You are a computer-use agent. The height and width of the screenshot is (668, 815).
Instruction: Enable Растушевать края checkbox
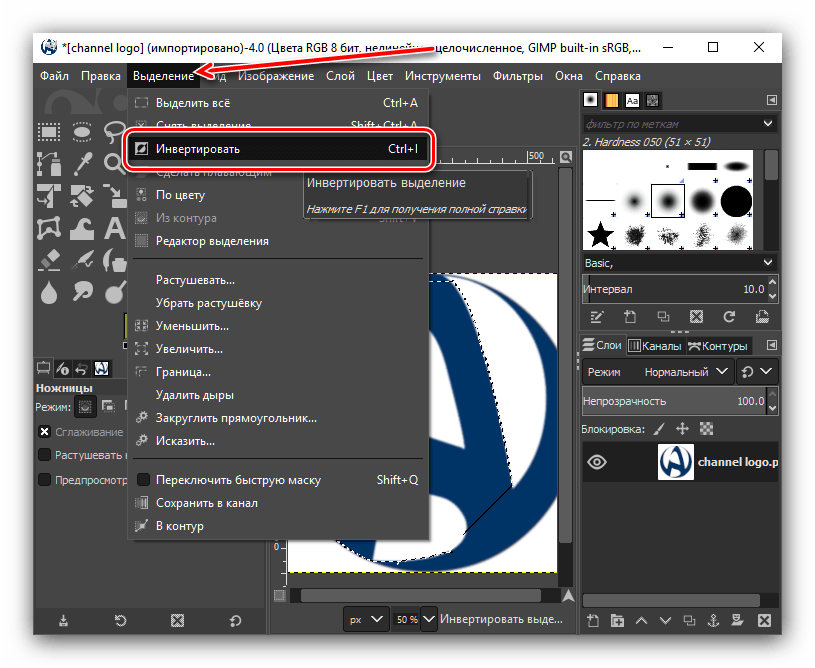[45, 455]
